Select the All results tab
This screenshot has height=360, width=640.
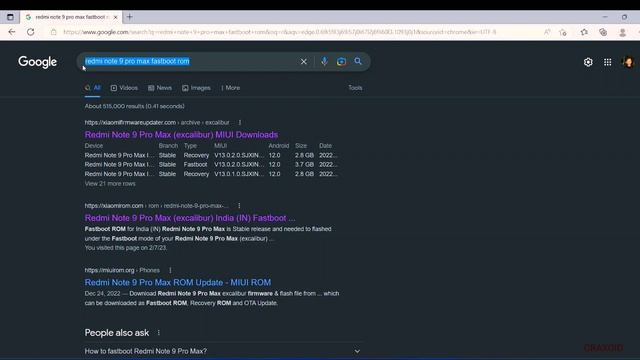click(93, 88)
